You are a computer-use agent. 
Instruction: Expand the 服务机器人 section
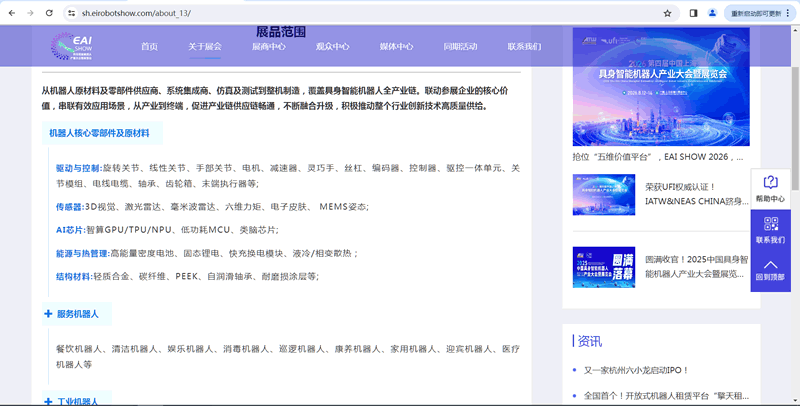(x=49, y=314)
